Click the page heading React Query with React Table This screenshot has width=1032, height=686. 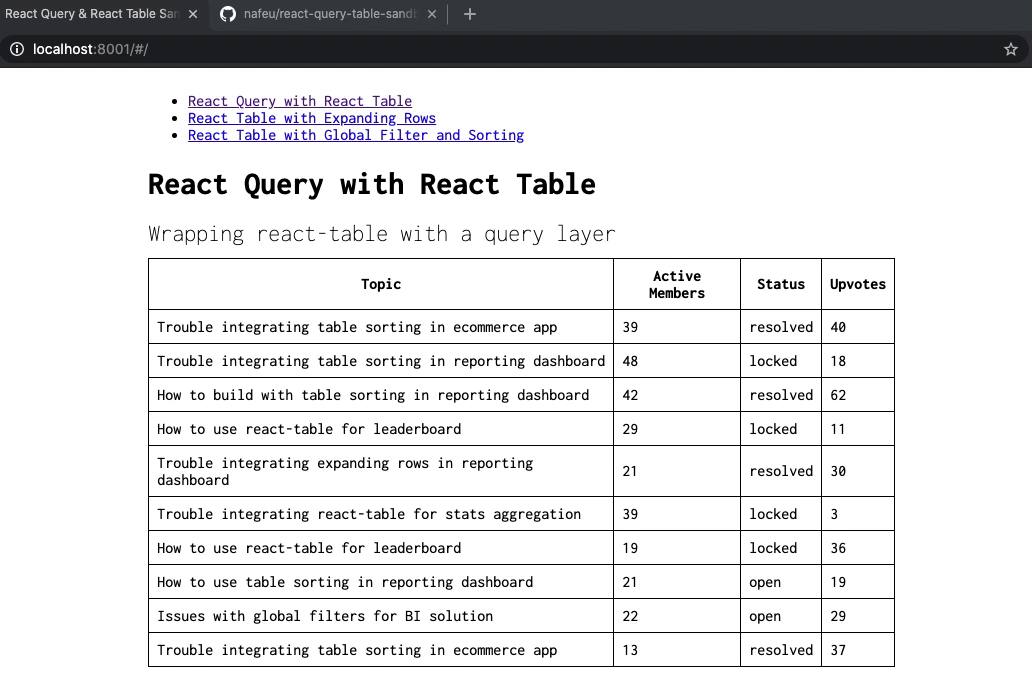(x=371, y=184)
